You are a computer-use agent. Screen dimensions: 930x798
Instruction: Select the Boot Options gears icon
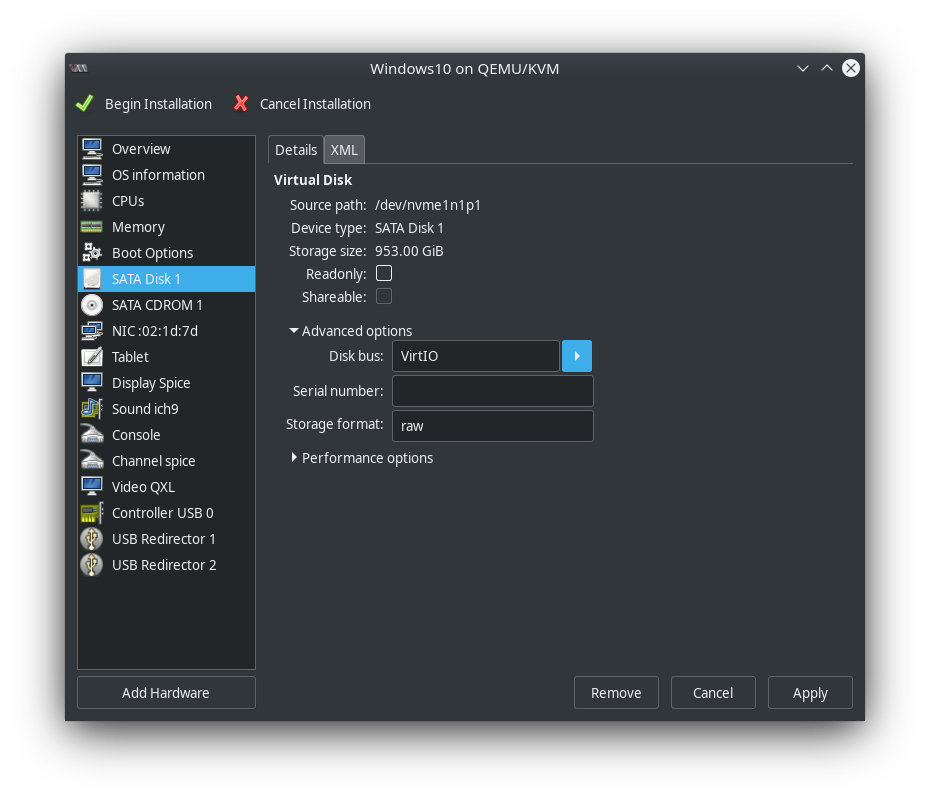[92, 253]
